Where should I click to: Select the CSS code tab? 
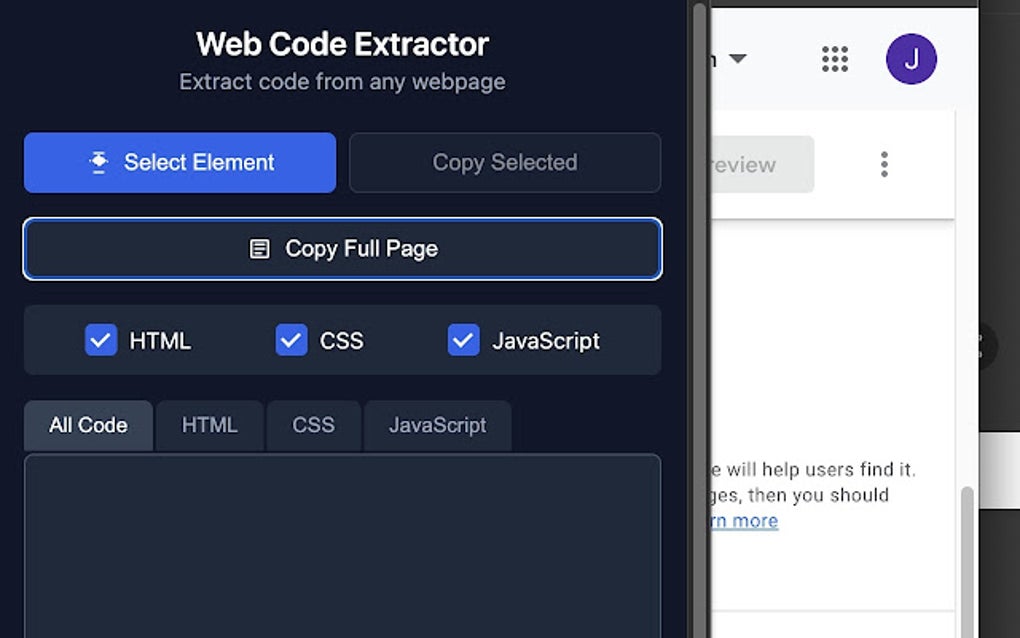click(x=313, y=424)
